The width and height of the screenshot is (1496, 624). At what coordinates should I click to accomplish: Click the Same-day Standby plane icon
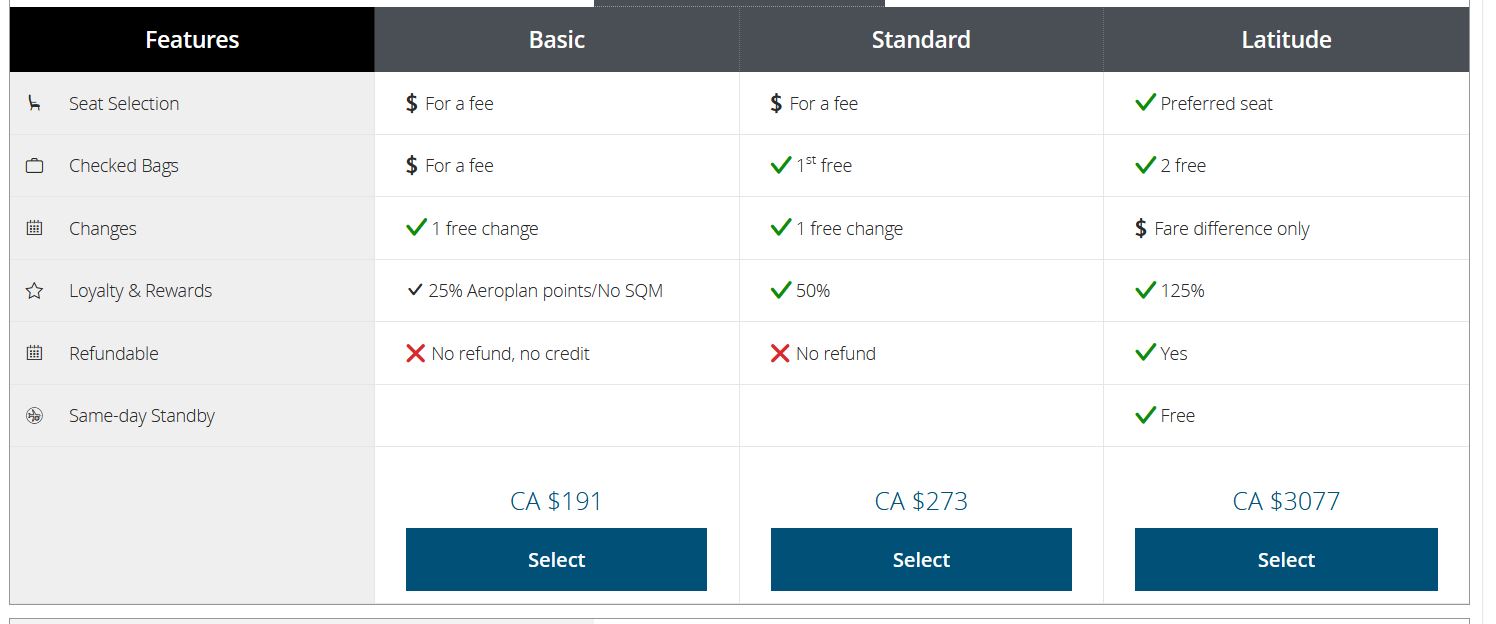[x=34, y=416]
